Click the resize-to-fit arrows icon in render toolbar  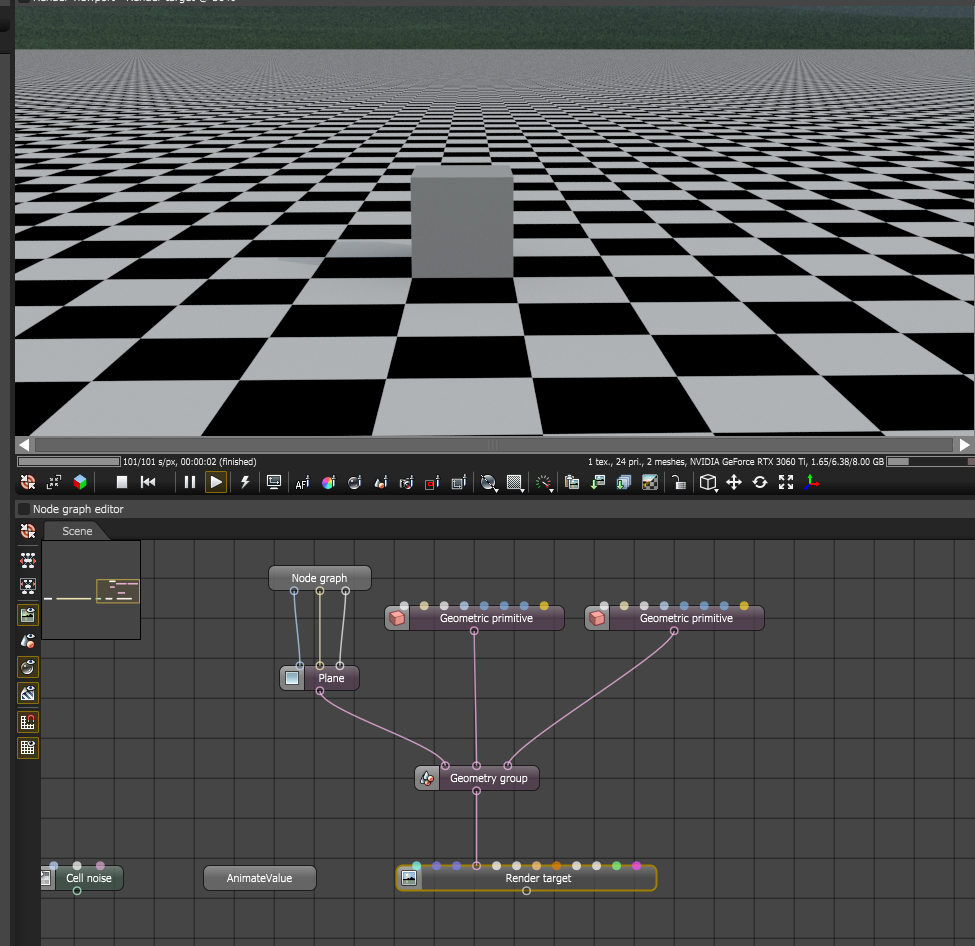point(54,482)
